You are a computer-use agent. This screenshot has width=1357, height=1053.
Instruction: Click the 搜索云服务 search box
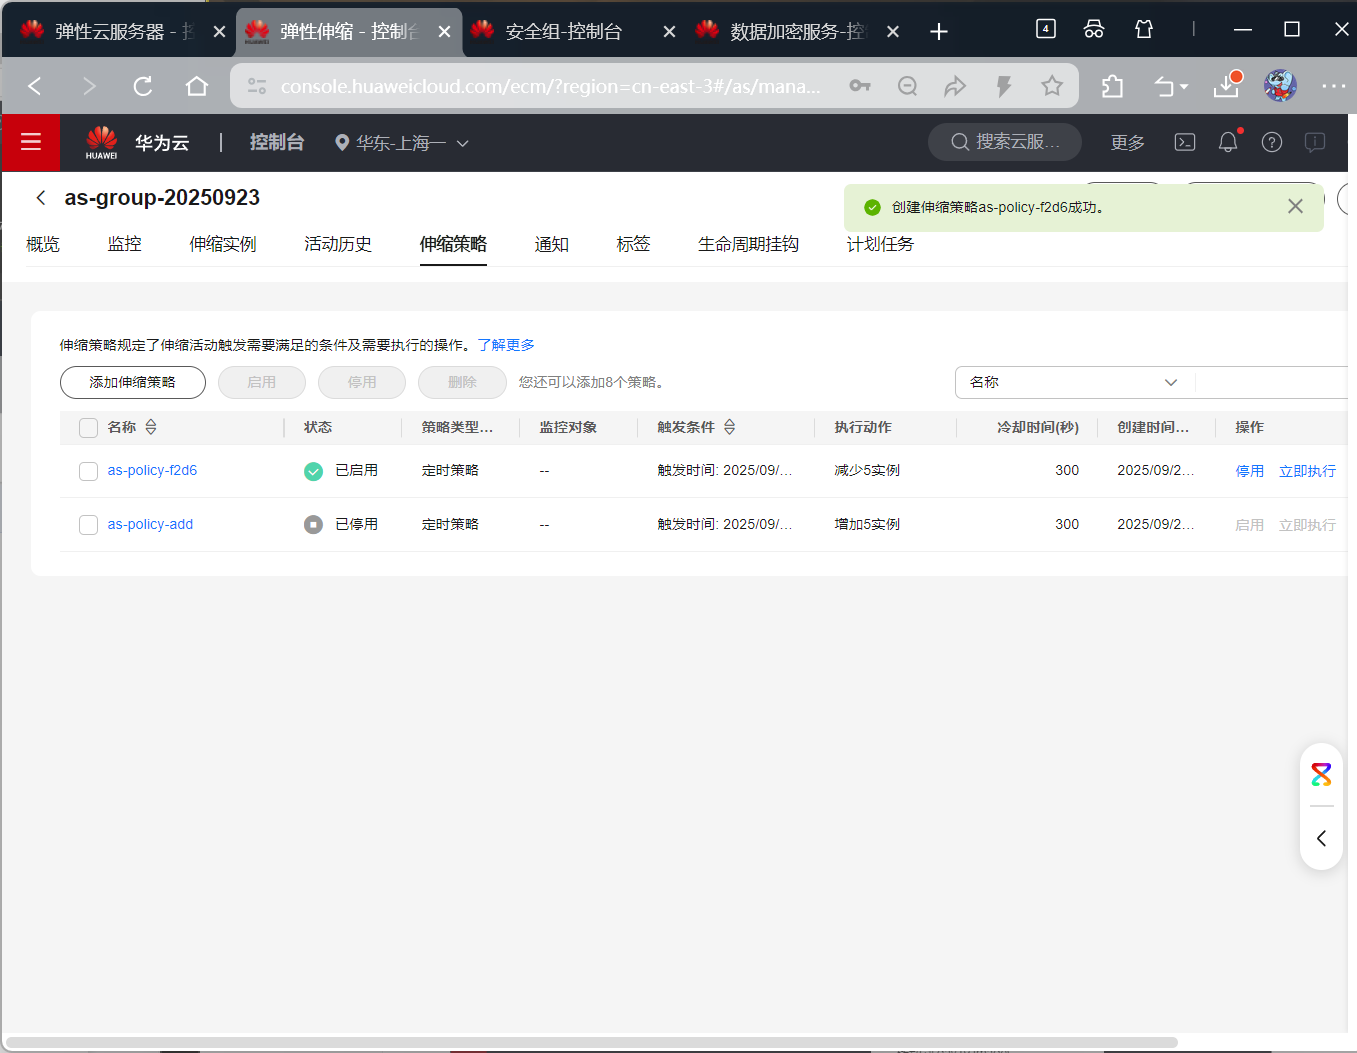[1005, 142]
